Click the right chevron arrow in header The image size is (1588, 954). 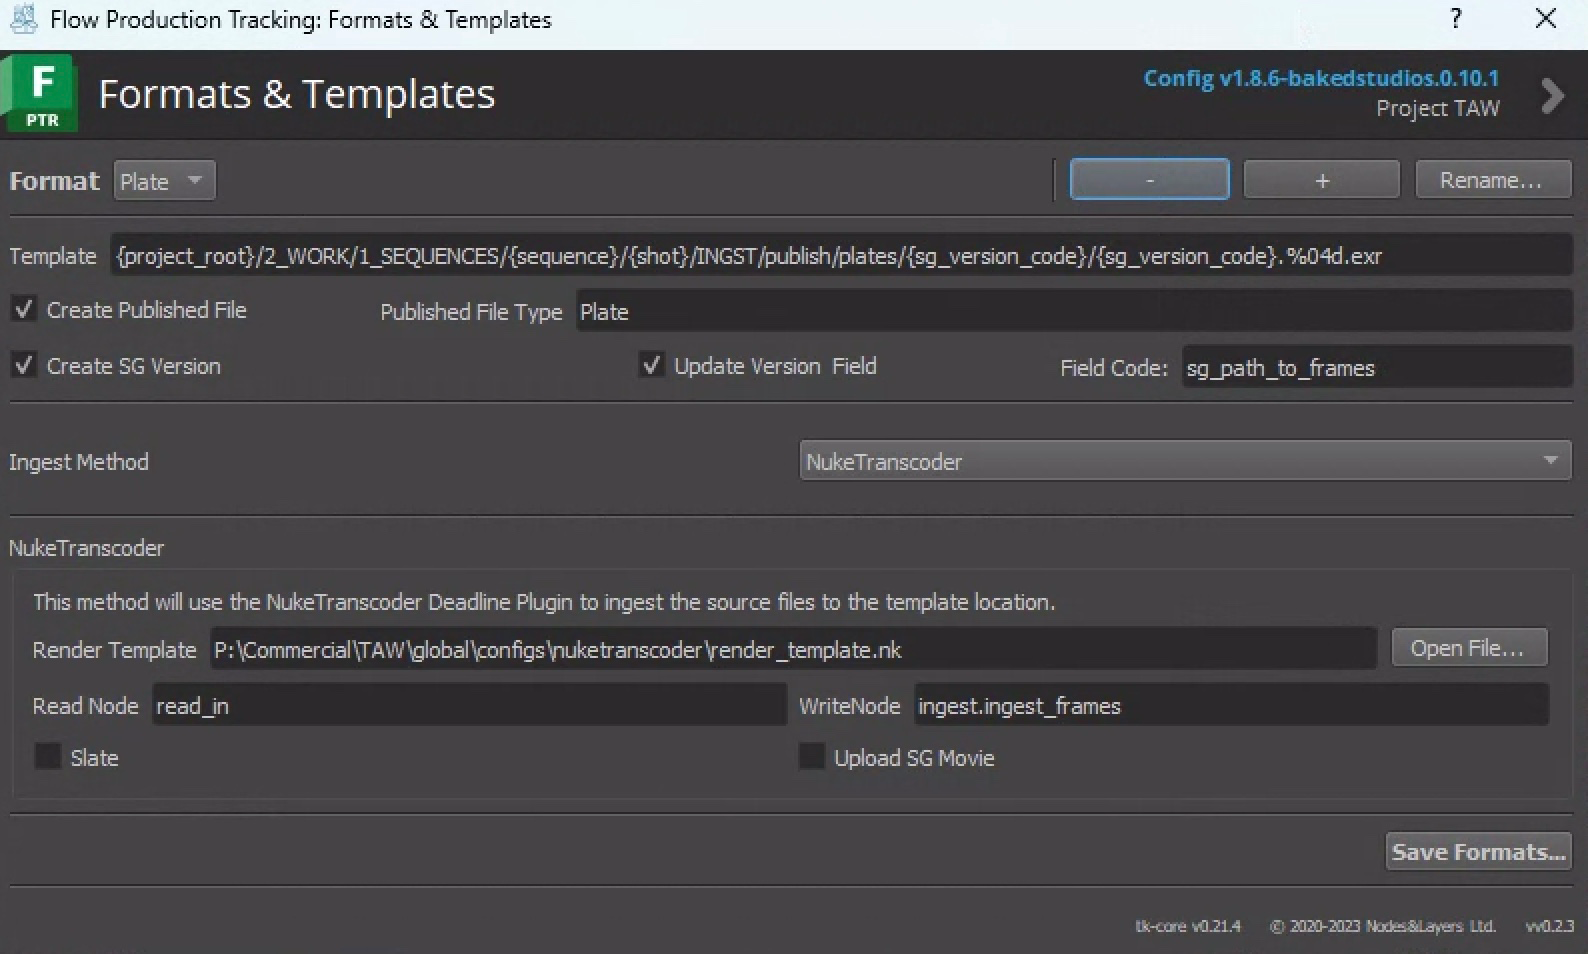pos(1552,96)
